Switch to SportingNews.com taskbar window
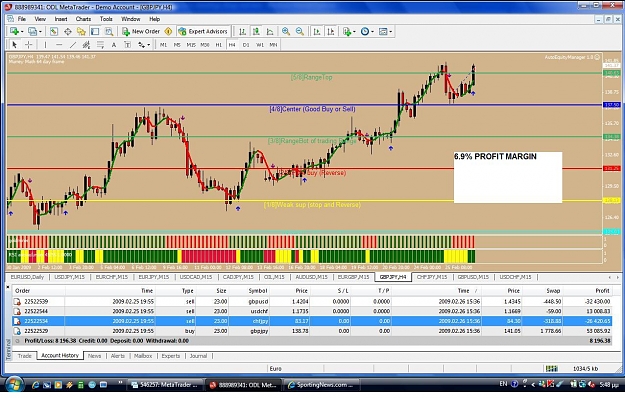 click(x=322, y=385)
